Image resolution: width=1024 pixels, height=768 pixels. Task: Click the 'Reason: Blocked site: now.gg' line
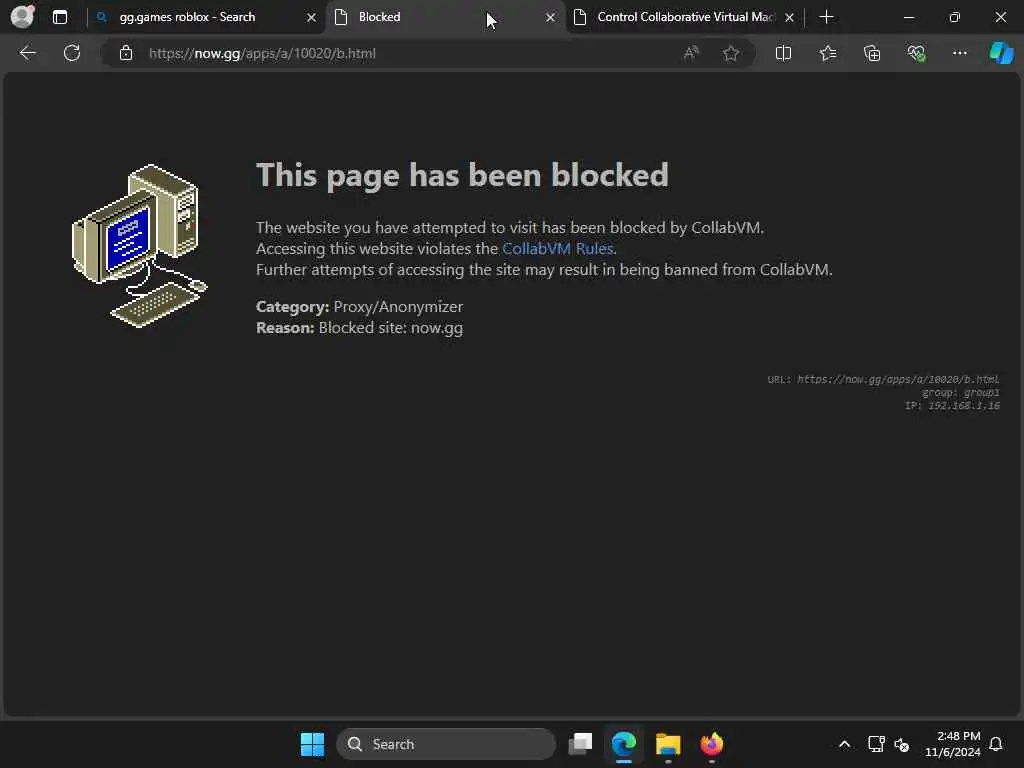pos(359,328)
